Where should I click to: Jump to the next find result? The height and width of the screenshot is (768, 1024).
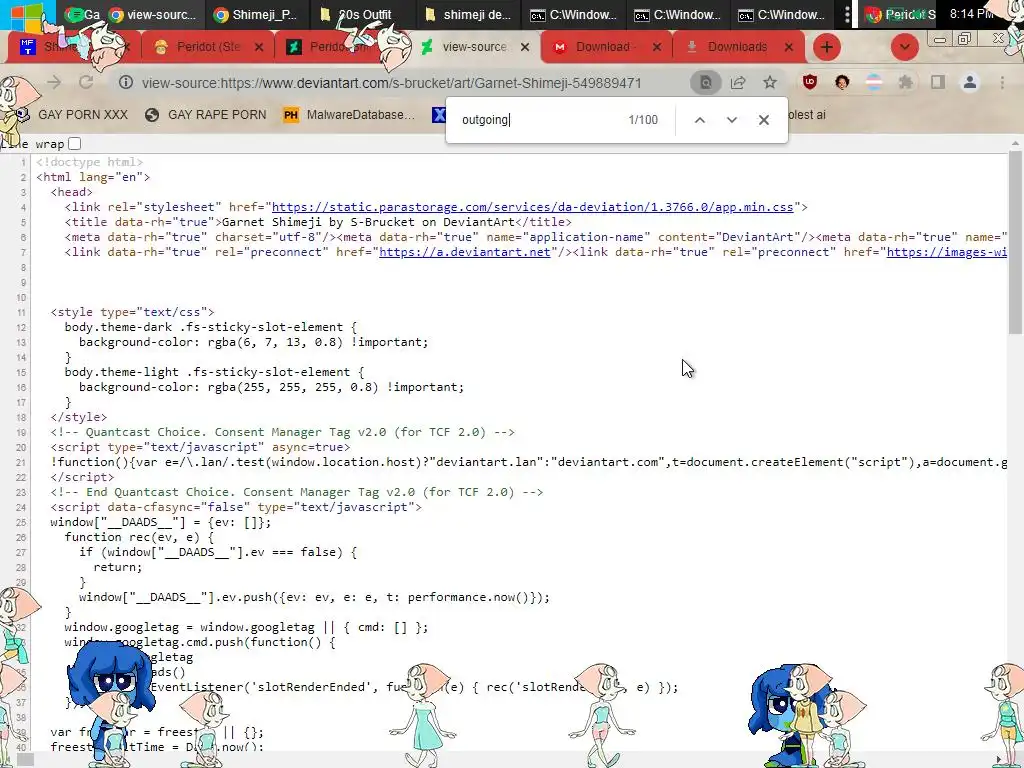(731, 120)
